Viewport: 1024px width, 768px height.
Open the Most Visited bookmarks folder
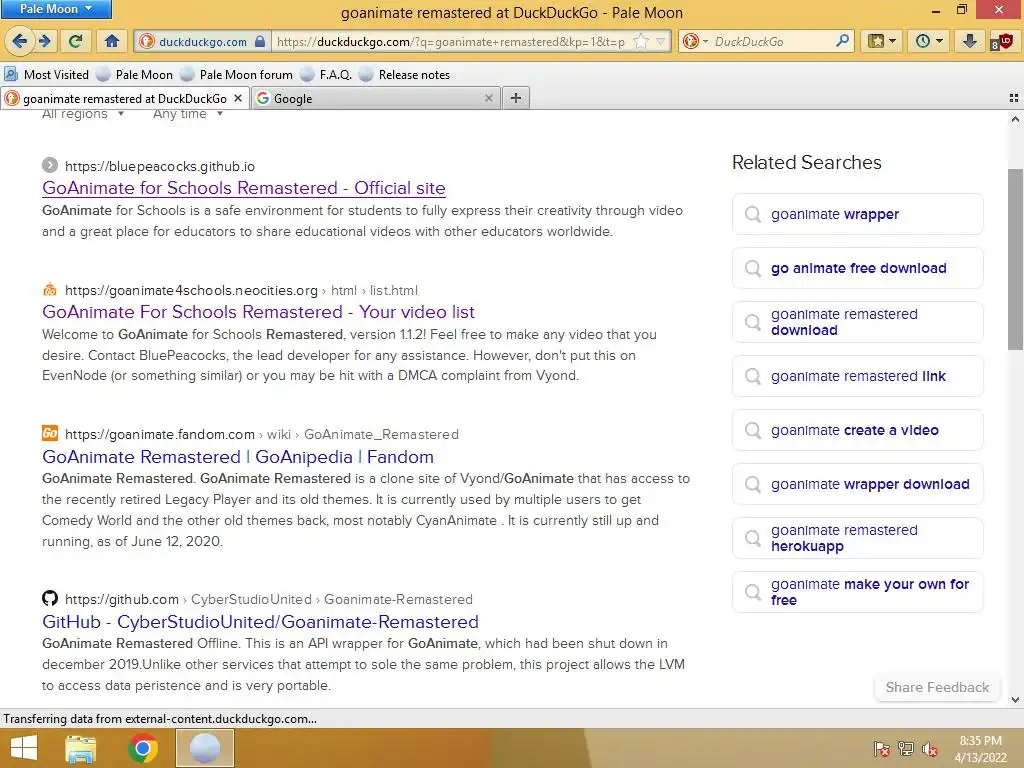click(x=46, y=74)
